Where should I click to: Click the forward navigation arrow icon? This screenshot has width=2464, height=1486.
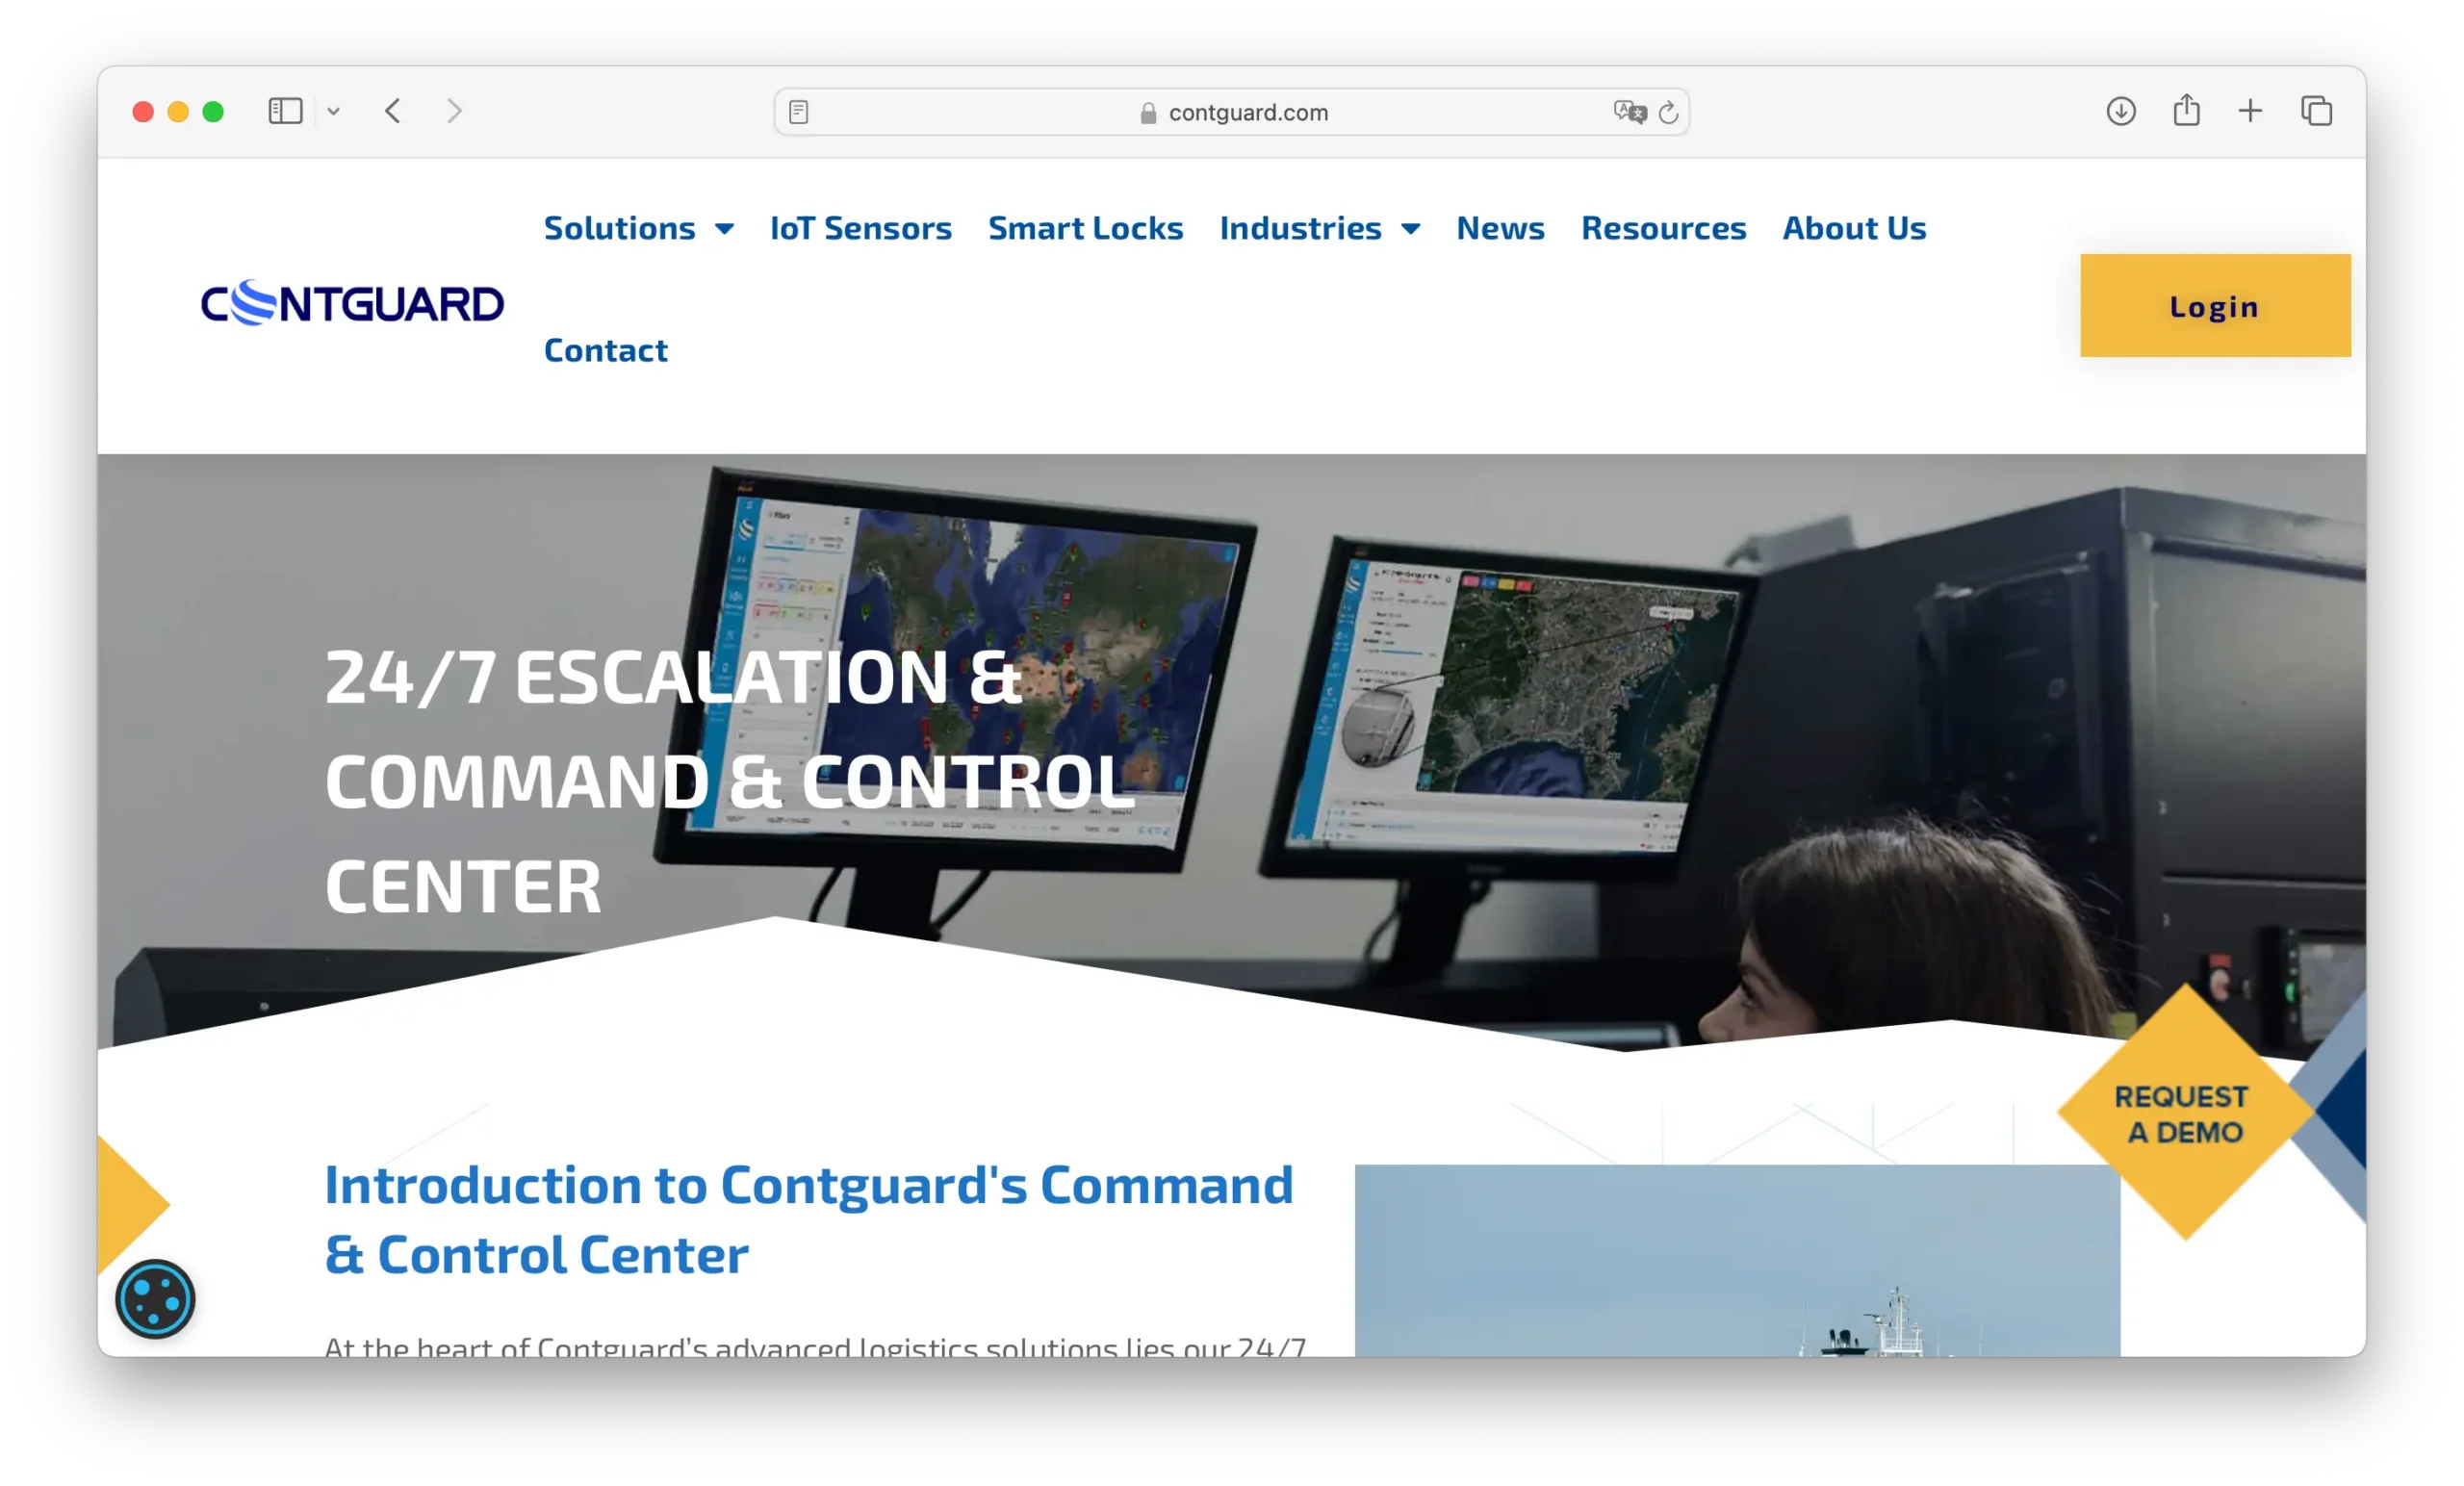(x=452, y=111)
